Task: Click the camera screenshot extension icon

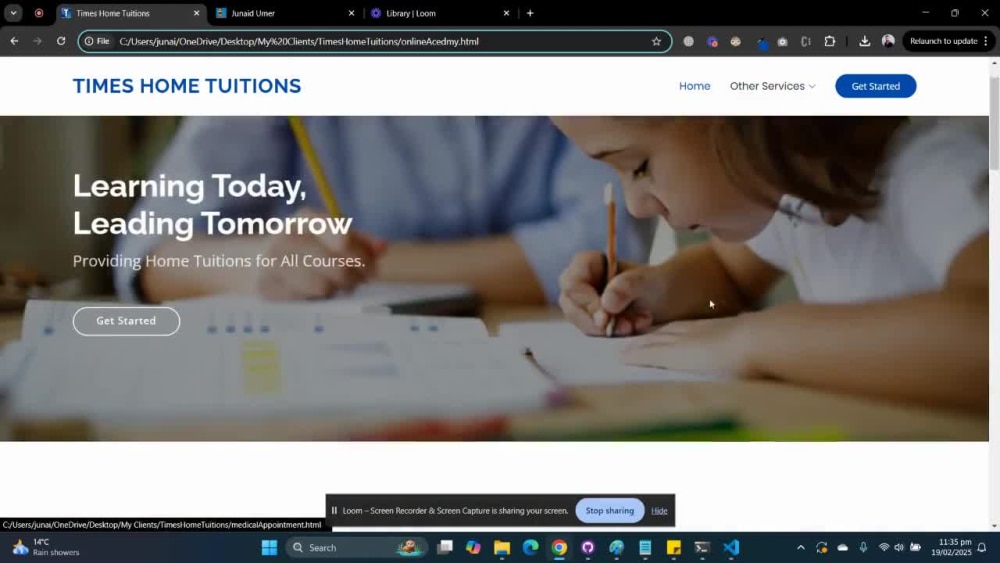Action: point(783,41)
